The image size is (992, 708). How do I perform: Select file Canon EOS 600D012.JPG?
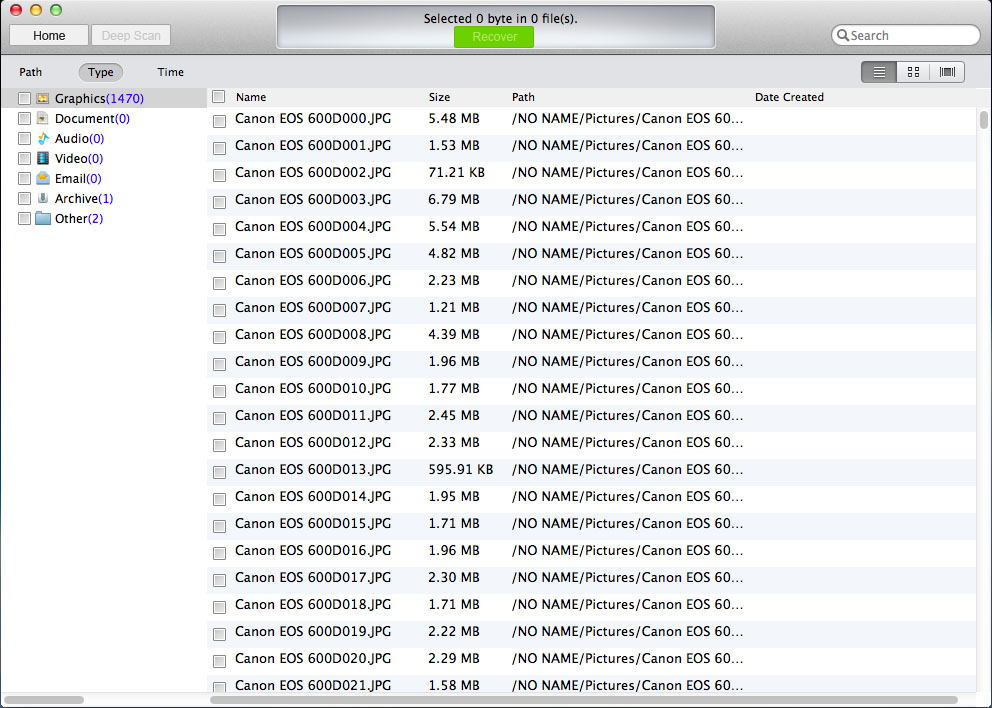313,442
